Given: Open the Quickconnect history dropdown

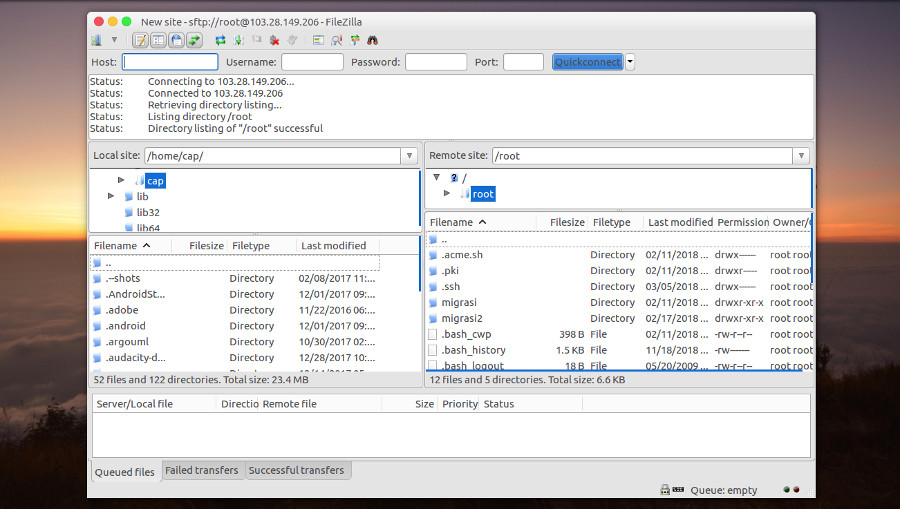Looking at the screenshot, I should (630, 62).
